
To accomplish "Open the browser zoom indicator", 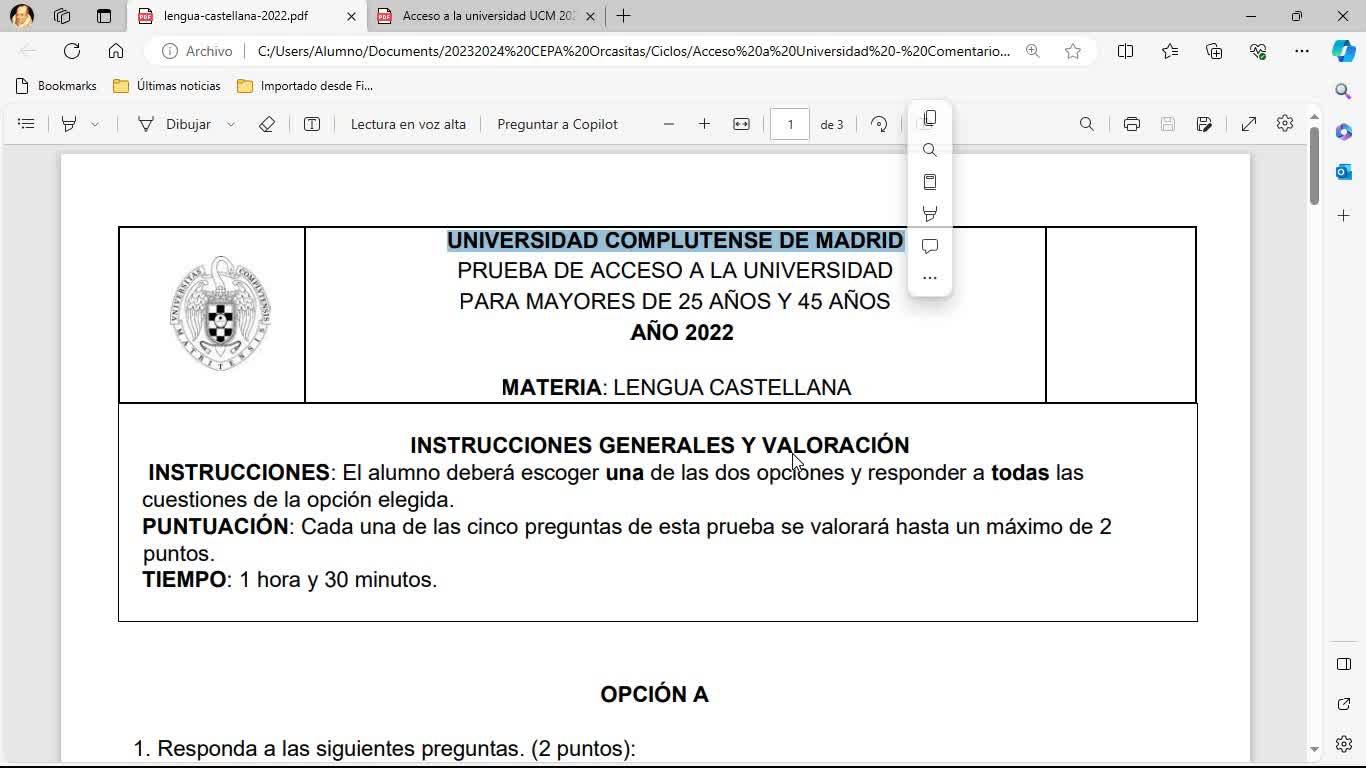I will (1033, 51).
